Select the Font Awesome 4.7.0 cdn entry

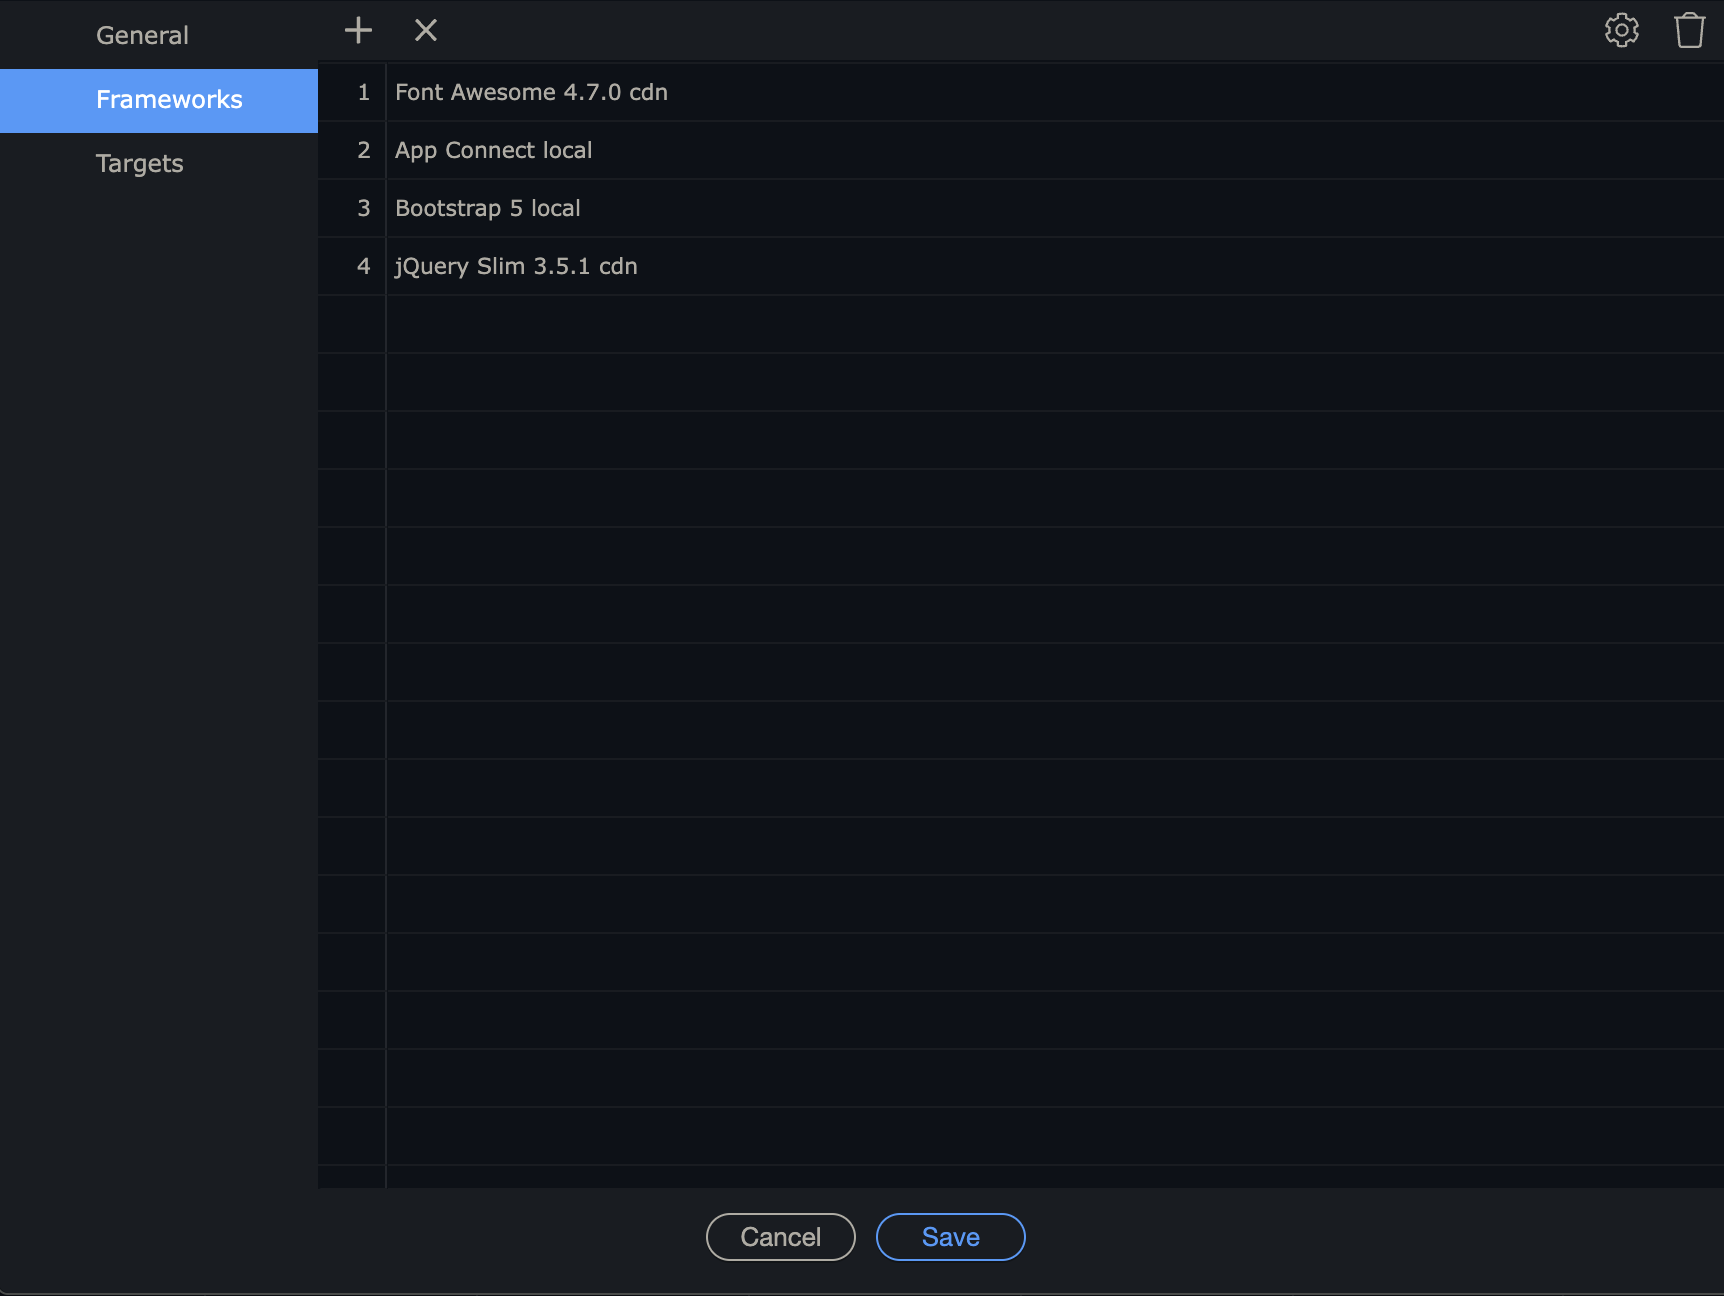click(x=531, y=93)
